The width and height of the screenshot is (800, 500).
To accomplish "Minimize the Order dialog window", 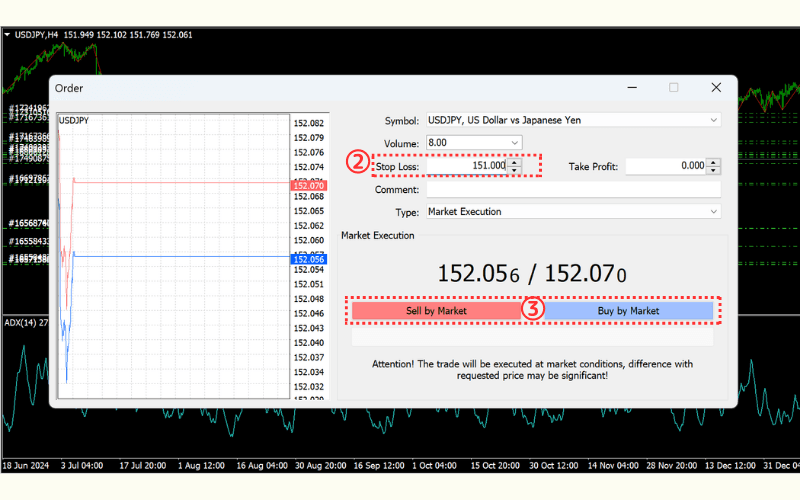I will pos(631,88).
